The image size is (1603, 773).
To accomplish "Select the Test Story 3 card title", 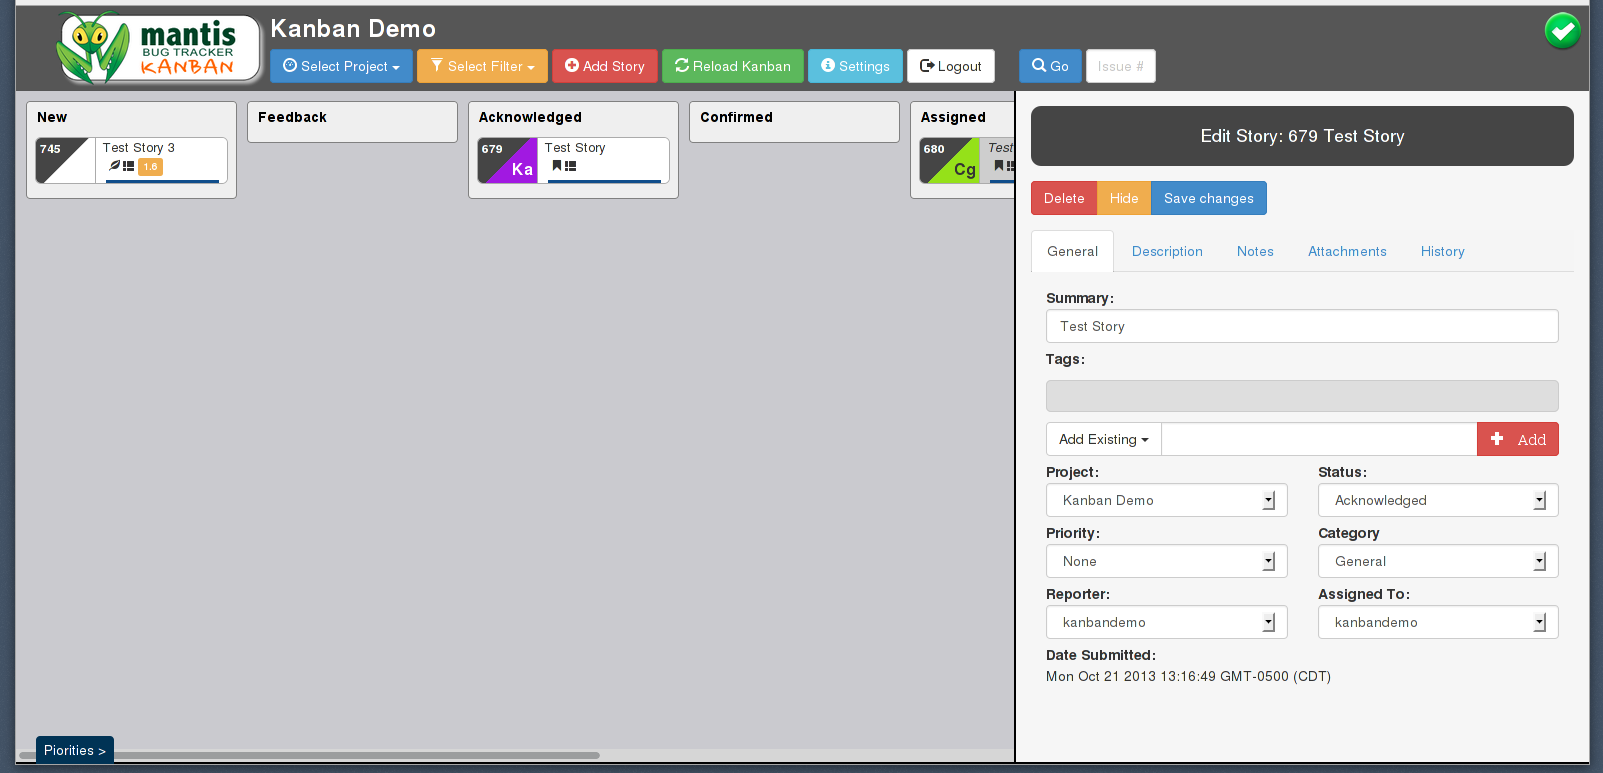I will click(x=138, y=147).
